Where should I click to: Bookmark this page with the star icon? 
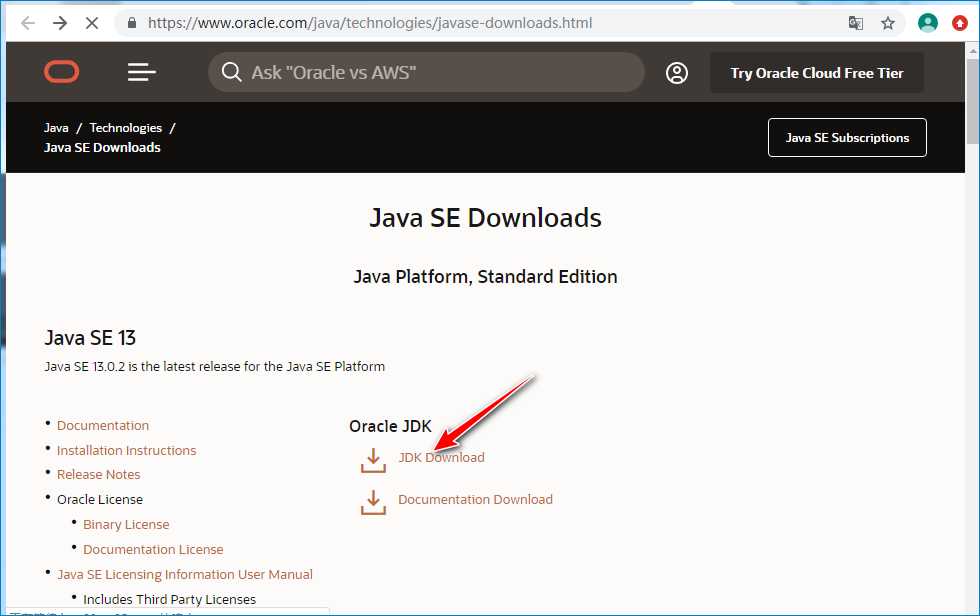pyautogui.click(x=888, y=23)
